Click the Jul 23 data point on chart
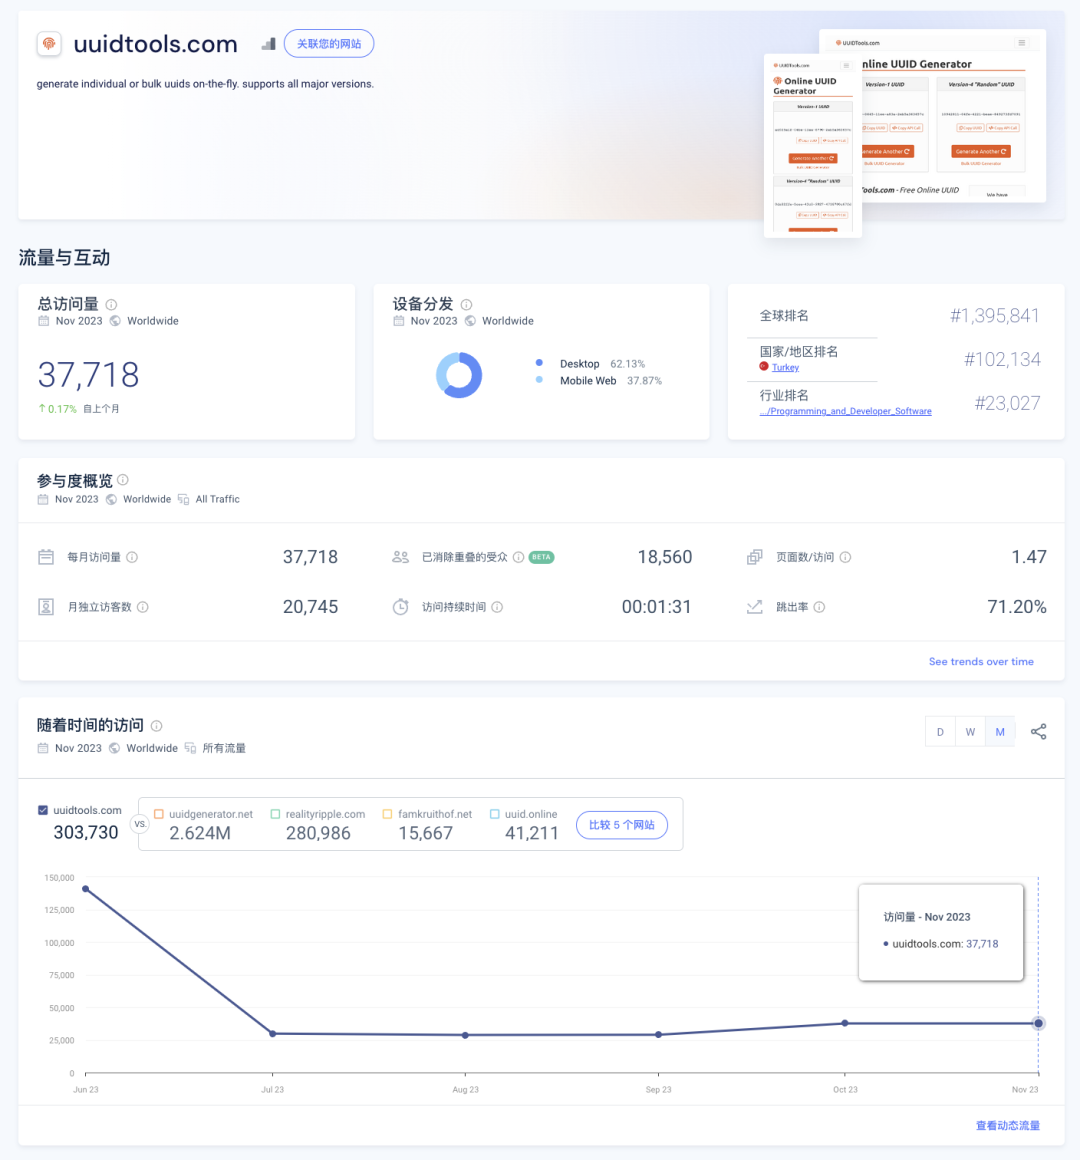The image size is (1080, 1160). (273, 1034)
